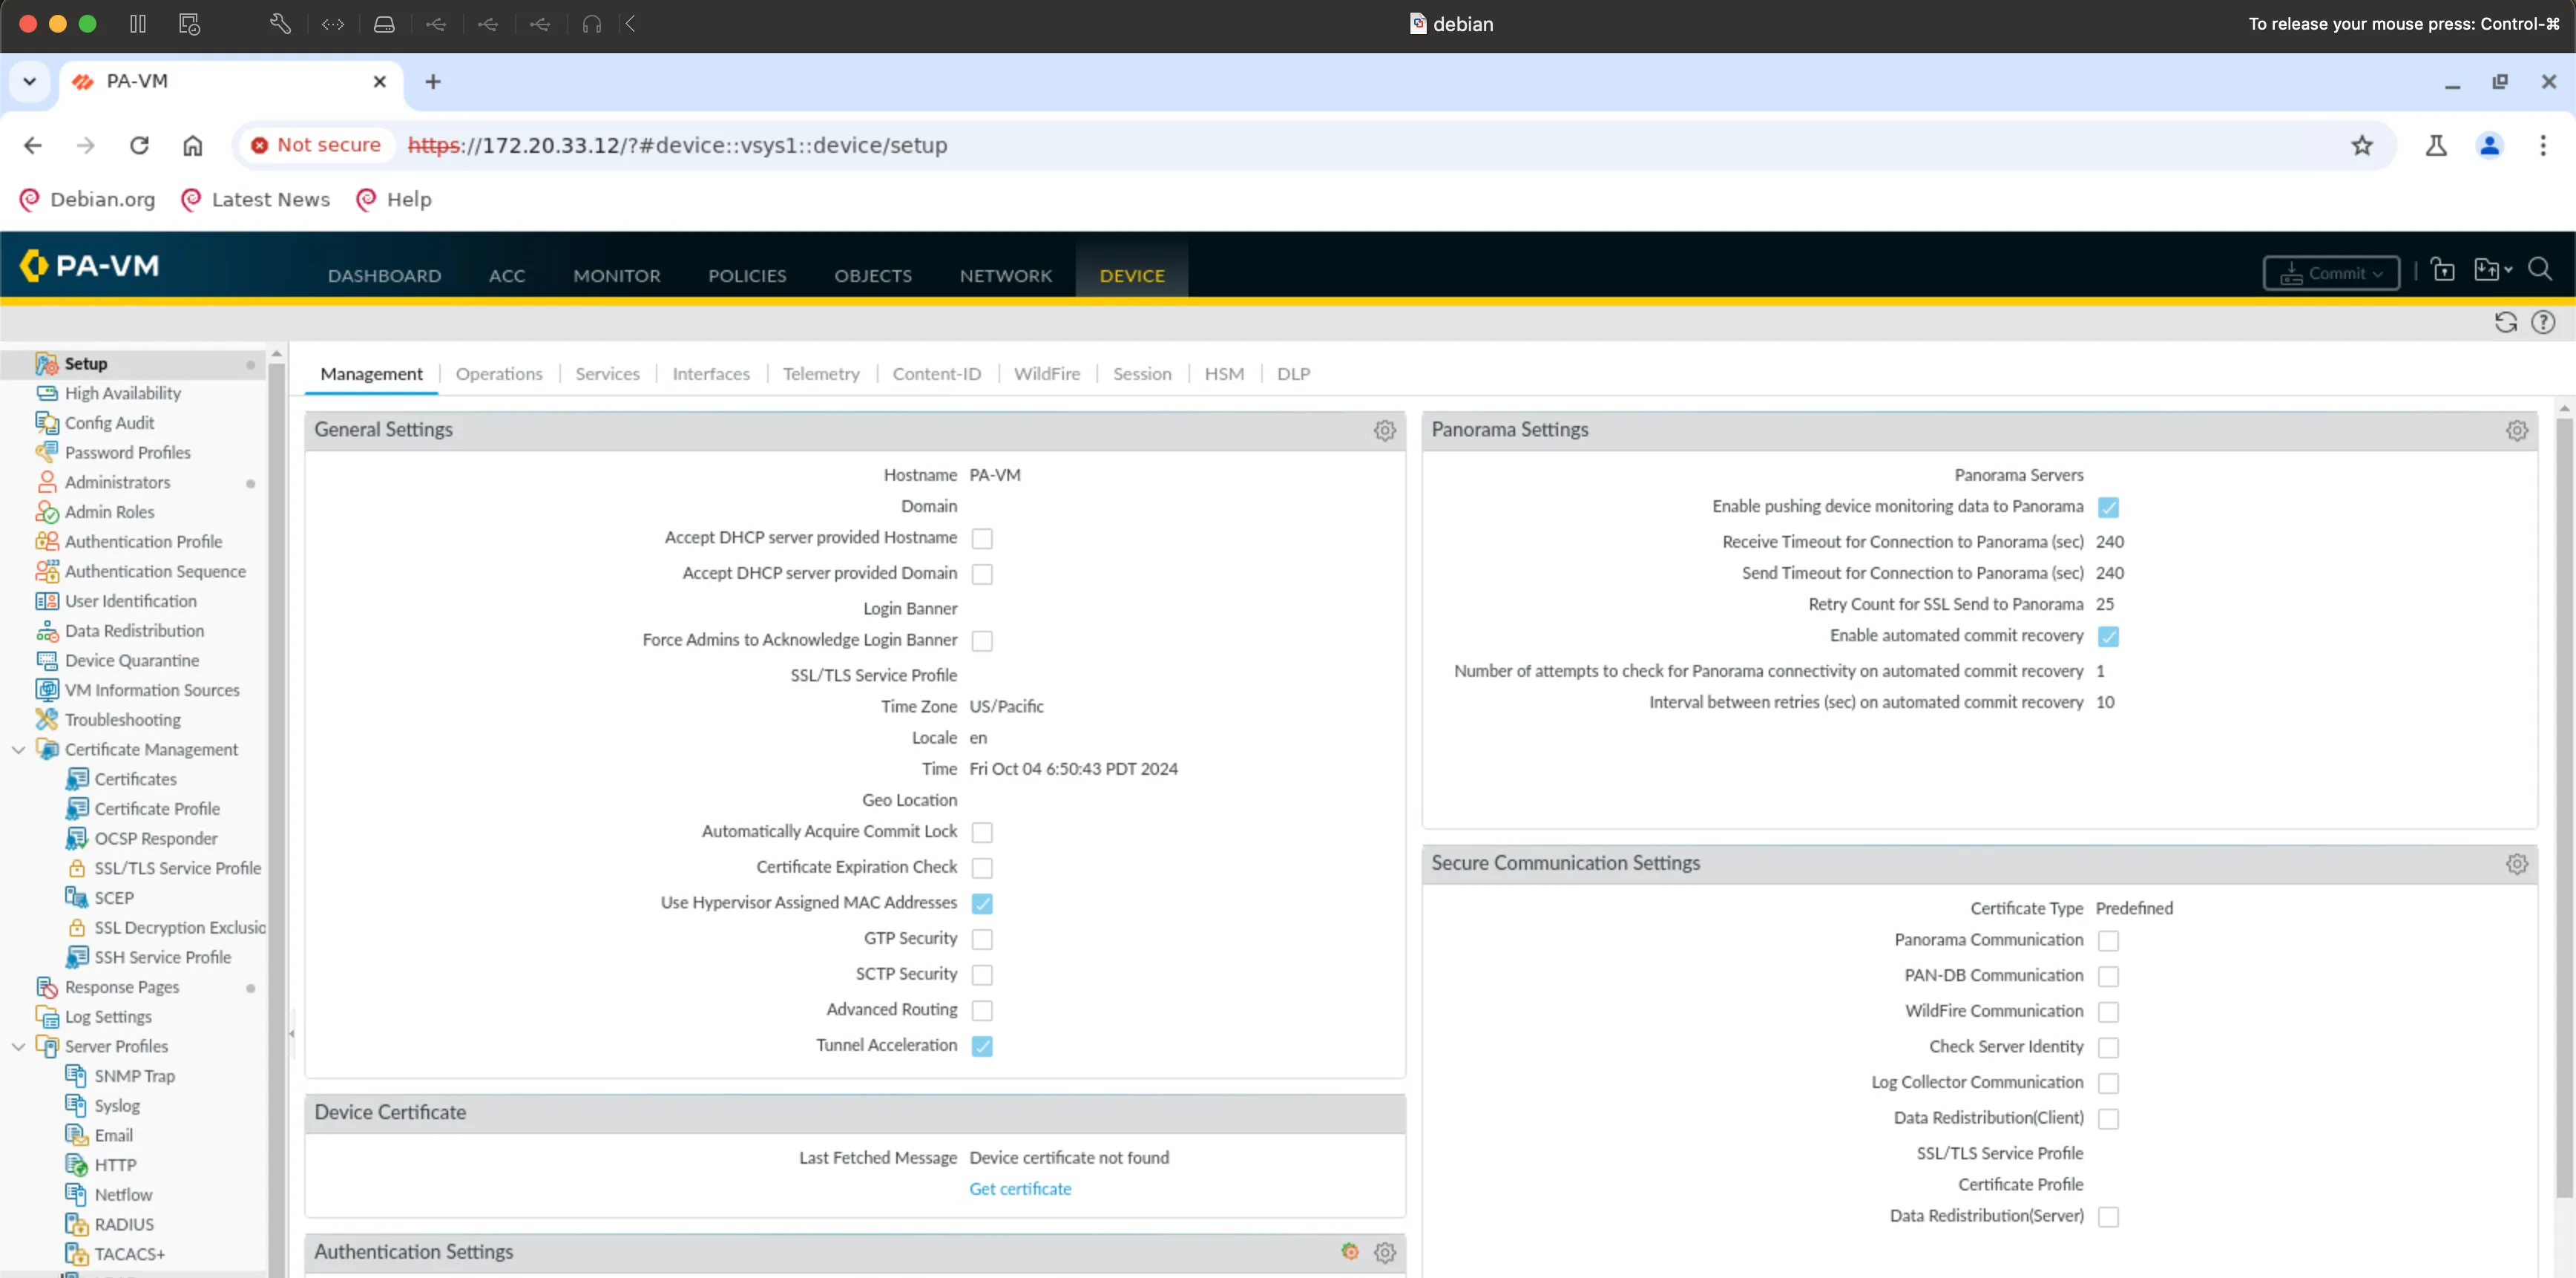Screen dimensions: 2576x1278
Task: Disable Tunnel Acceleration checkbox
Action: (x=982, y=1046)
